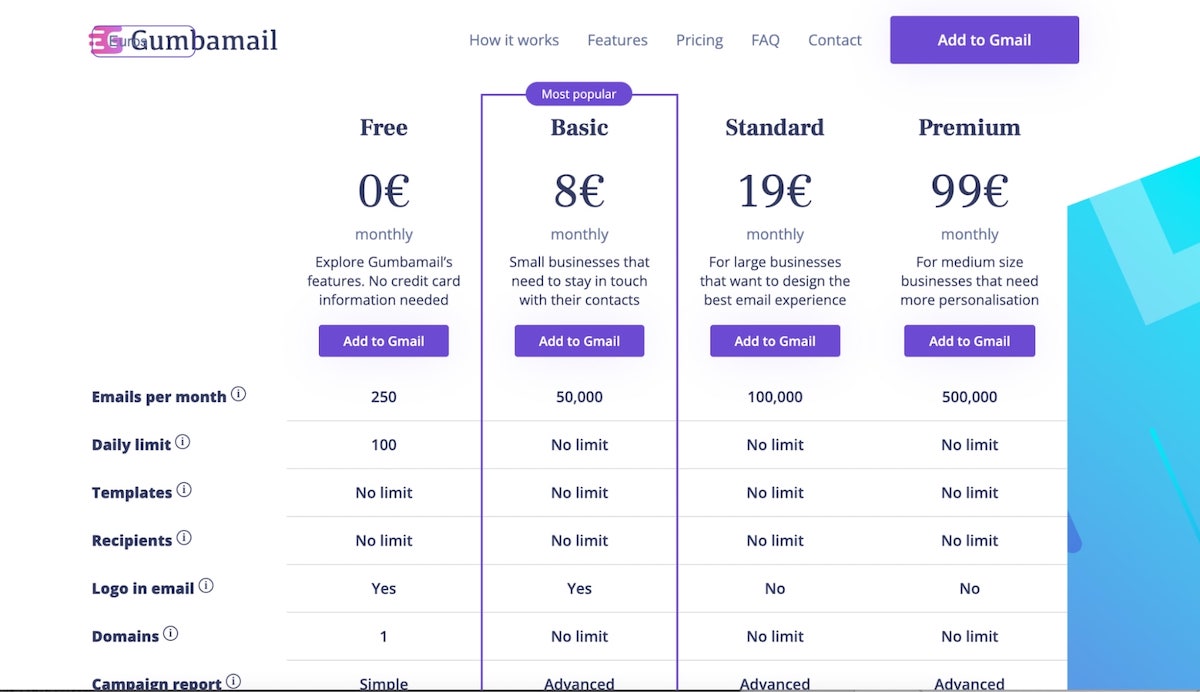This screenshot has height=692, width=1200.
Task: Click the Gumbamail logo icon
Action: (105, 41)
